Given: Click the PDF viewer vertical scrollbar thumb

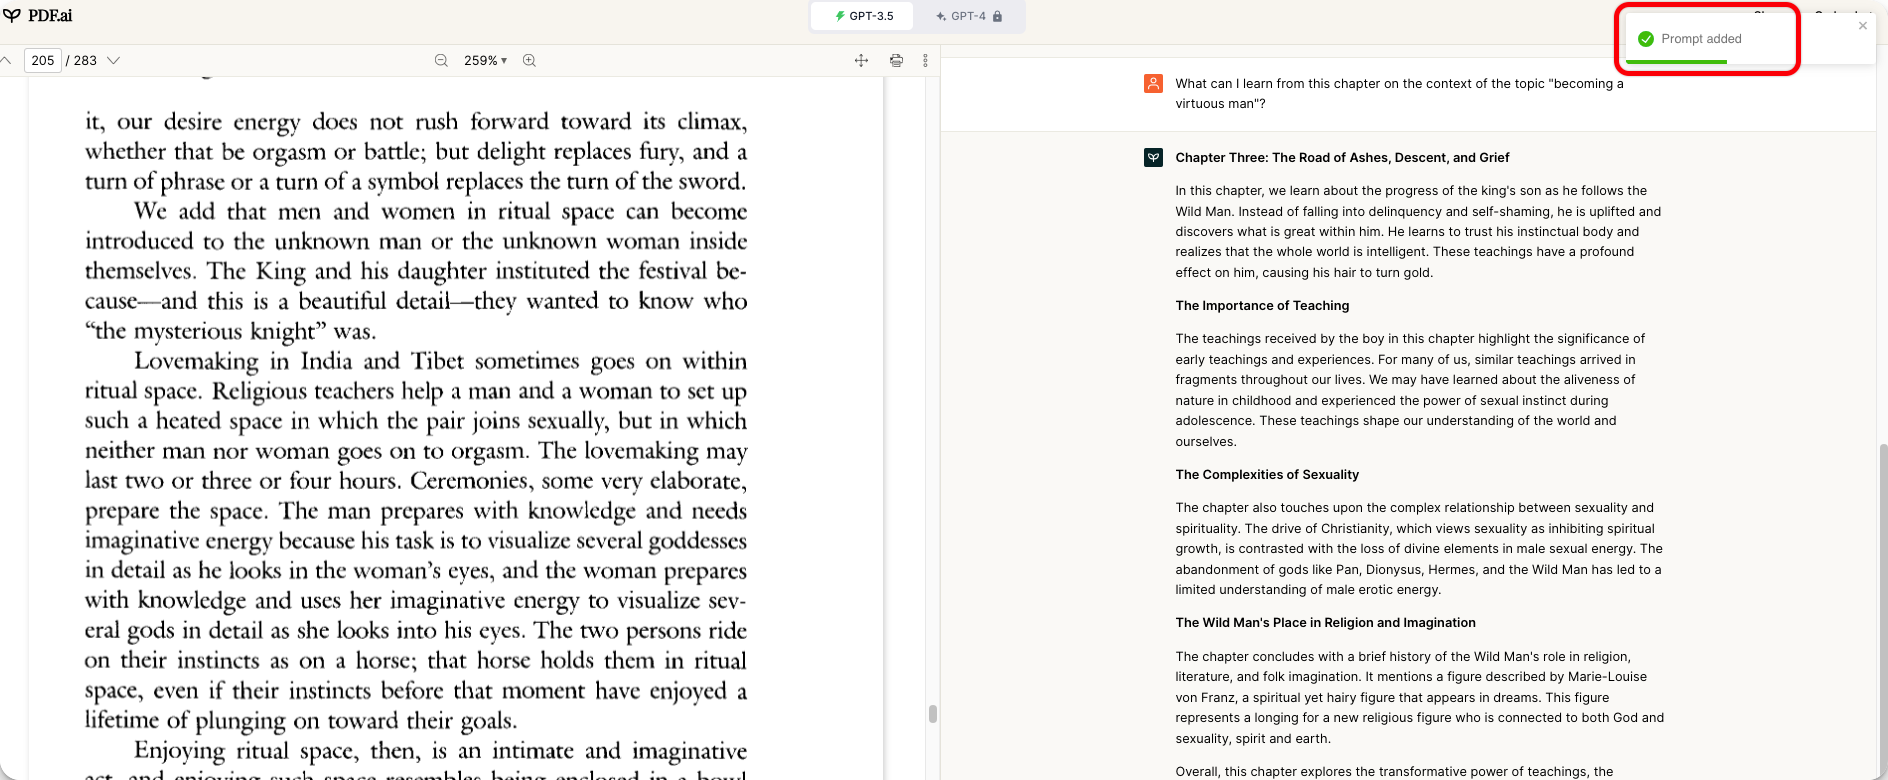Looking at the screenshot, I should (932, 714).
